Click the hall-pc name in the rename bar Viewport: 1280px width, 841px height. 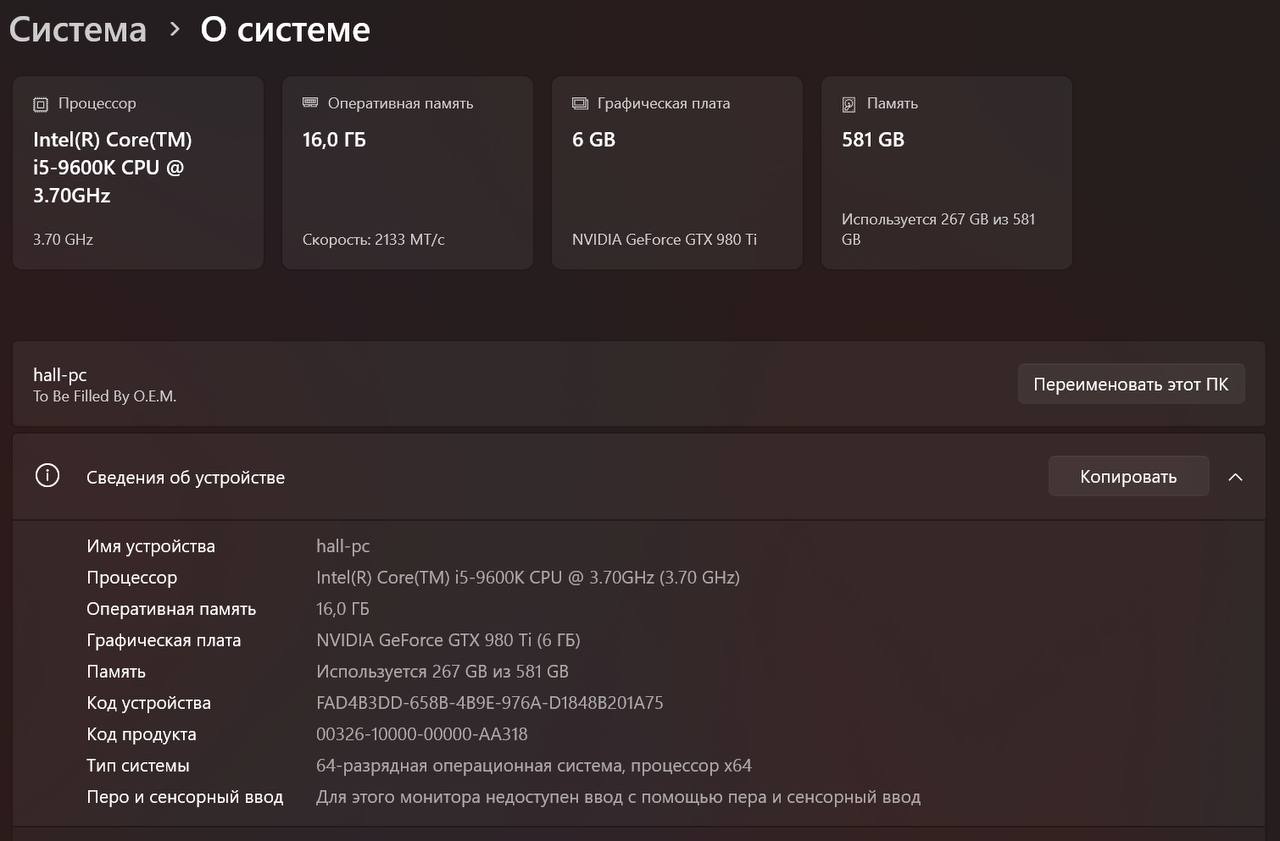tap(60, 375)
